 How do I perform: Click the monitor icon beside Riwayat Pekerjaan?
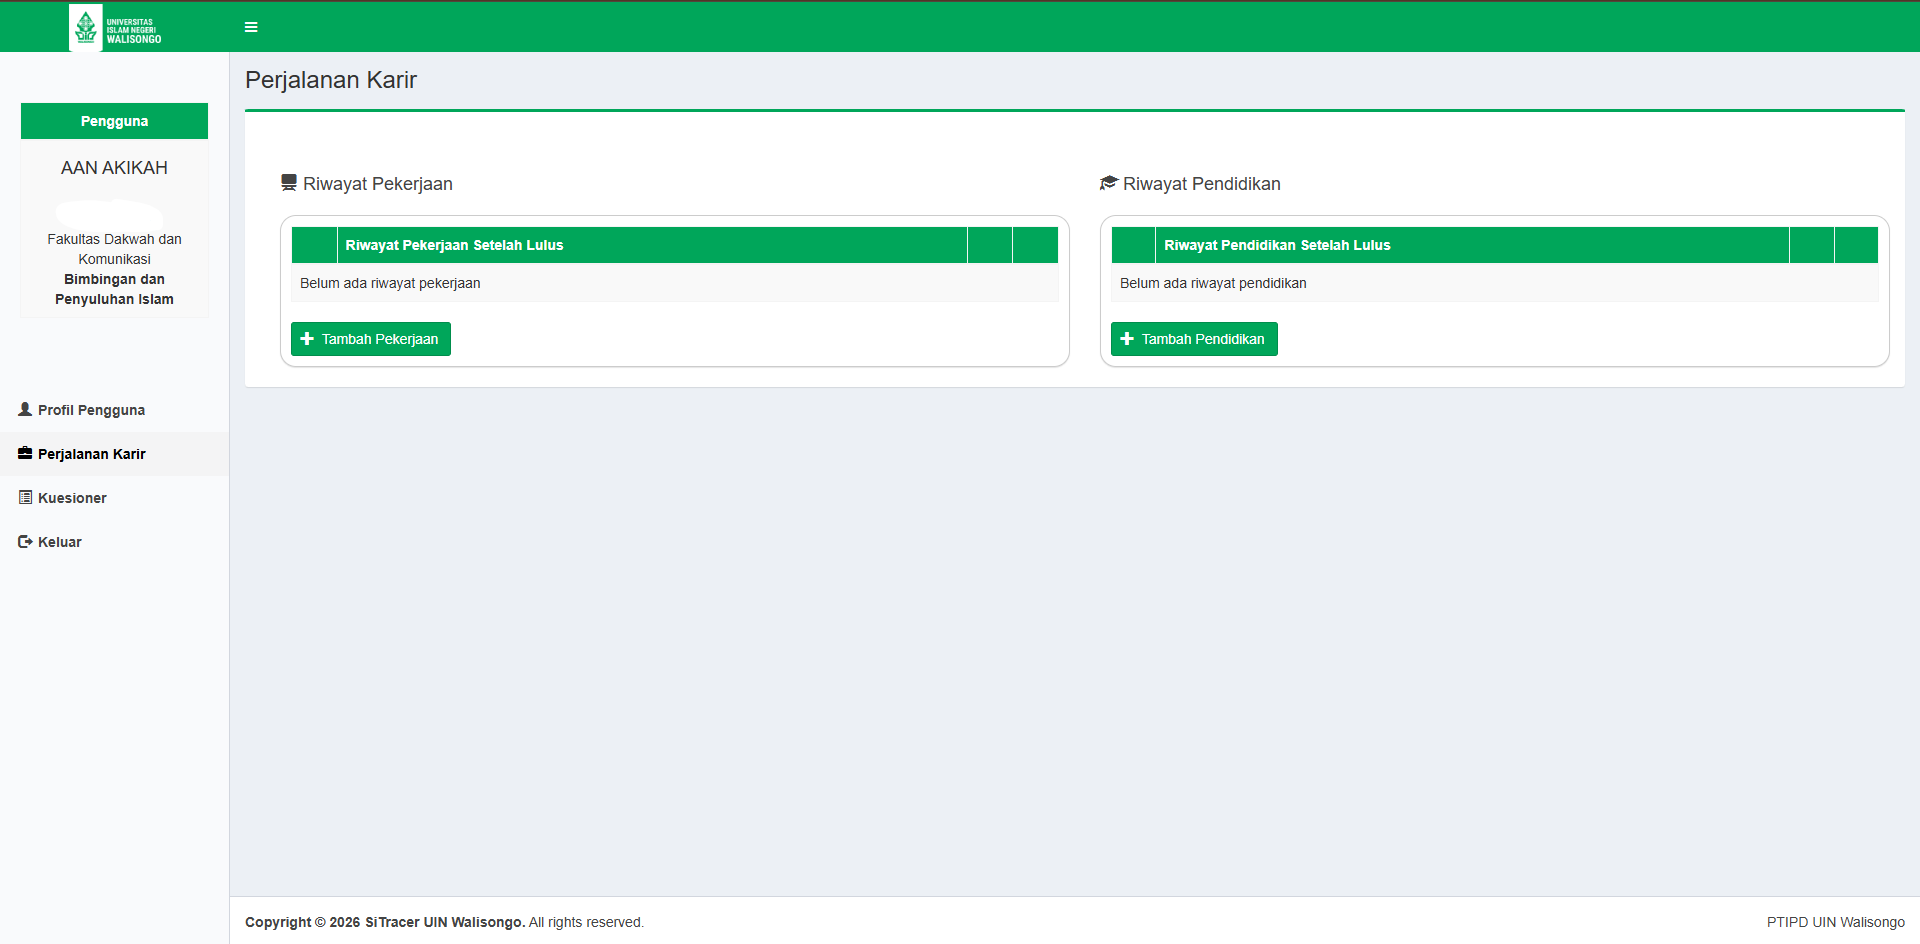point(289,183)
